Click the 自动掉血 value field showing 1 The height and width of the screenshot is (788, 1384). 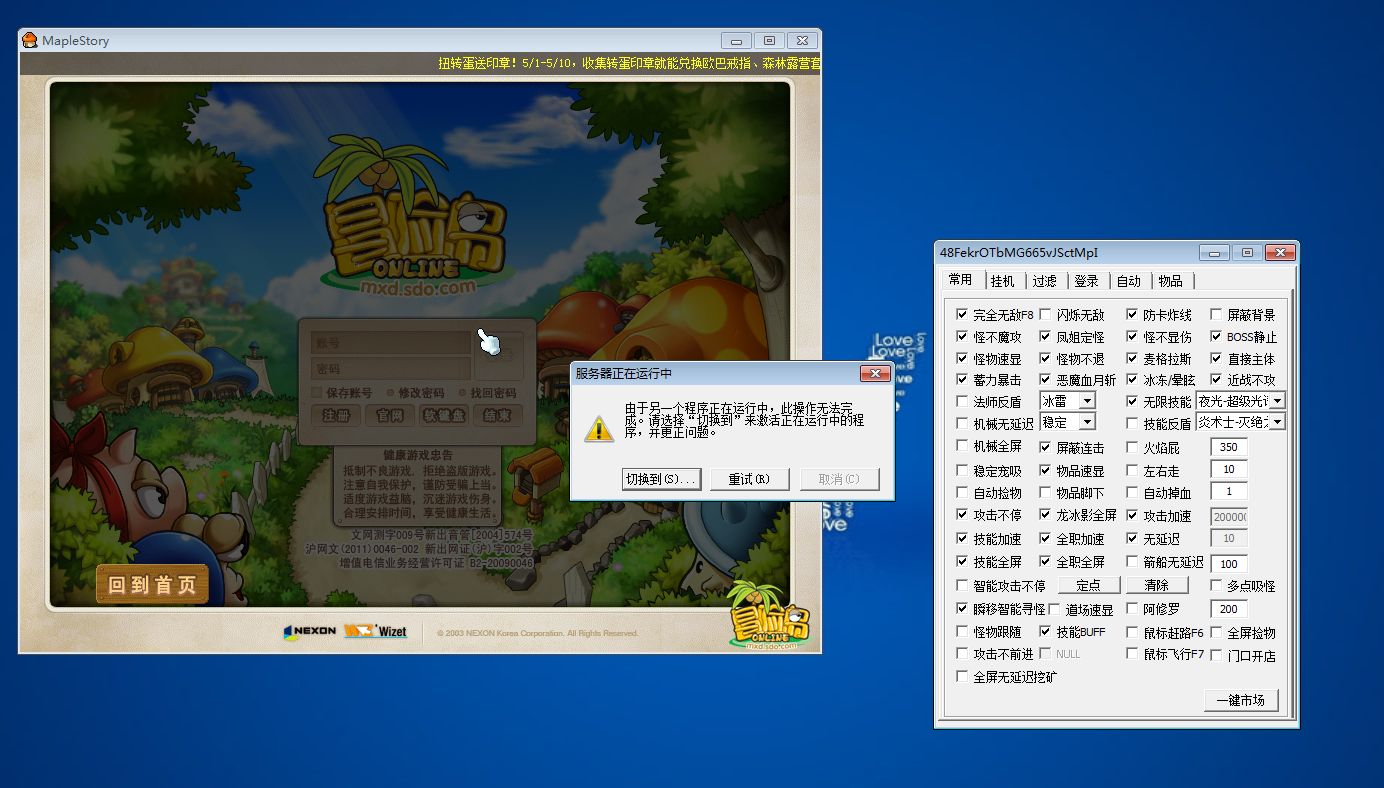[x=1229, y=492]
